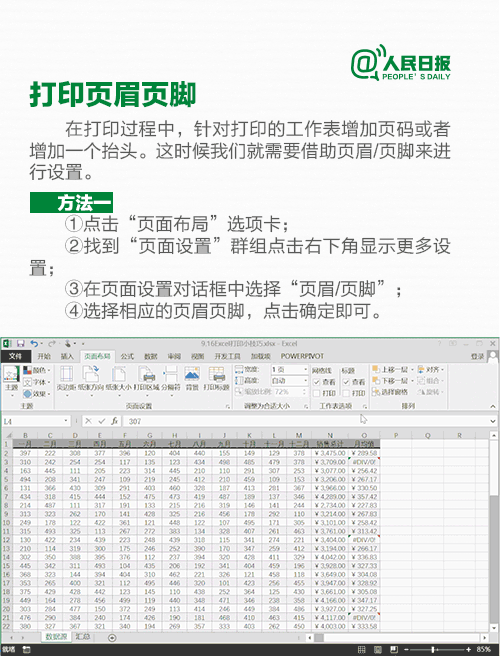The height and width of the screenshot is (656, 500).
Task: Toggle 标题 打印 checkbox
Action: [346, 393]
